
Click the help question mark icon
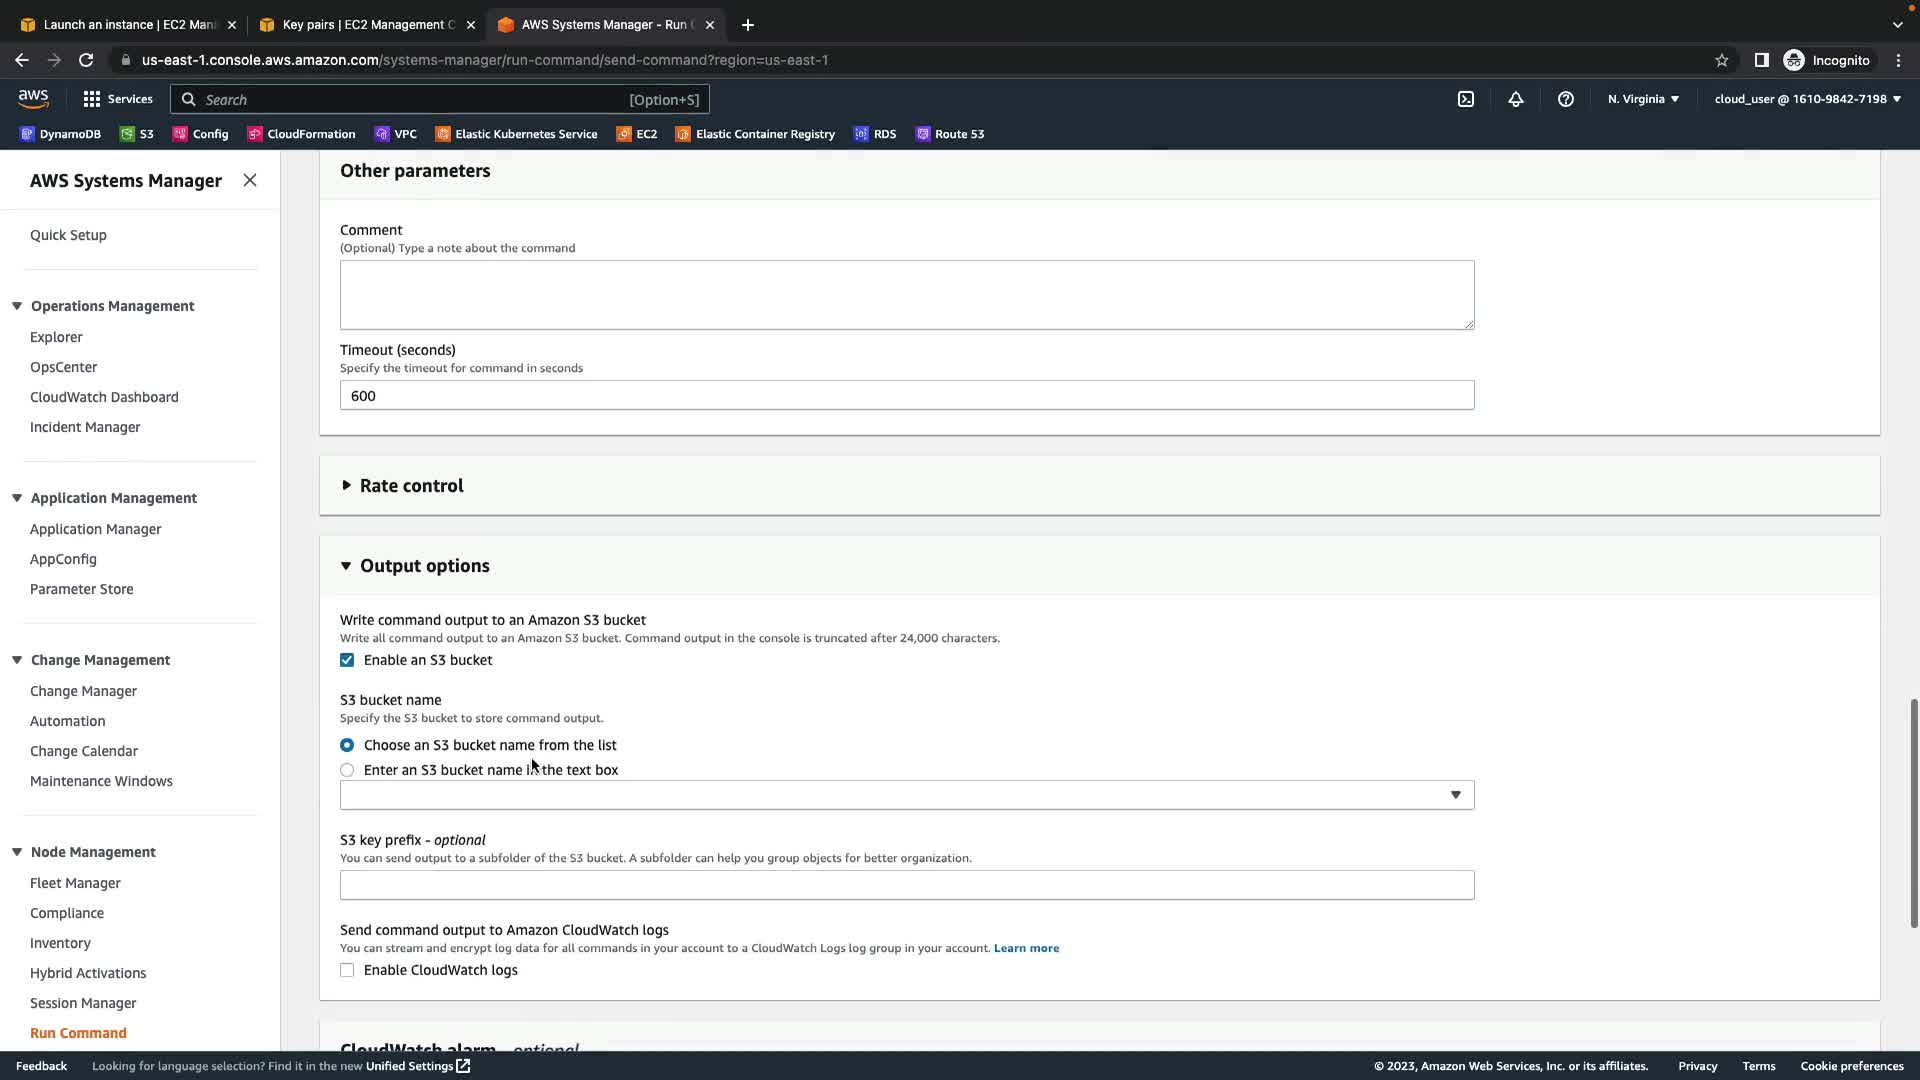coord(1566,99)
